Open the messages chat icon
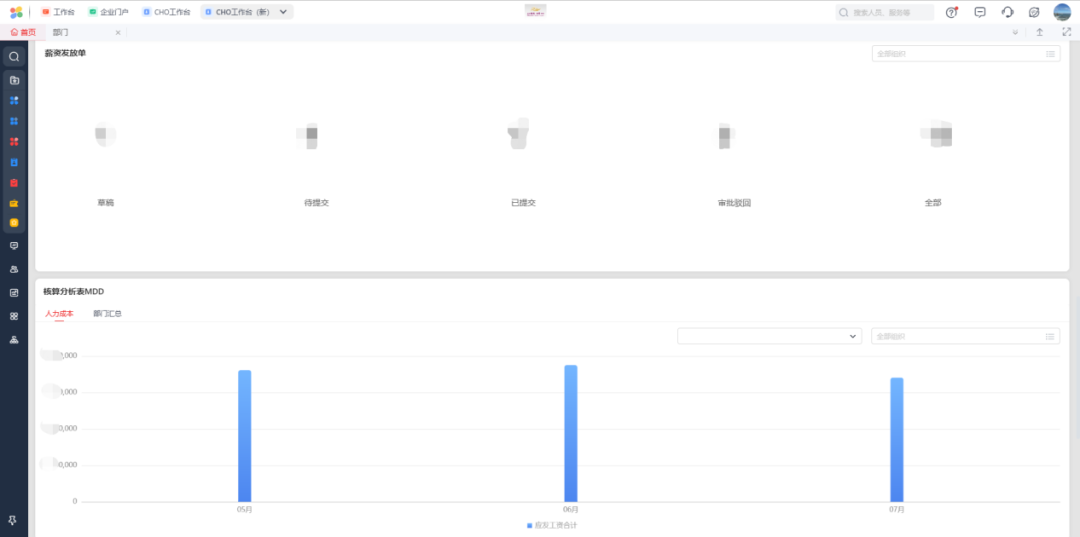Image resolution: width=1080 pixels, height=537 pixels. tap(980, 12)
